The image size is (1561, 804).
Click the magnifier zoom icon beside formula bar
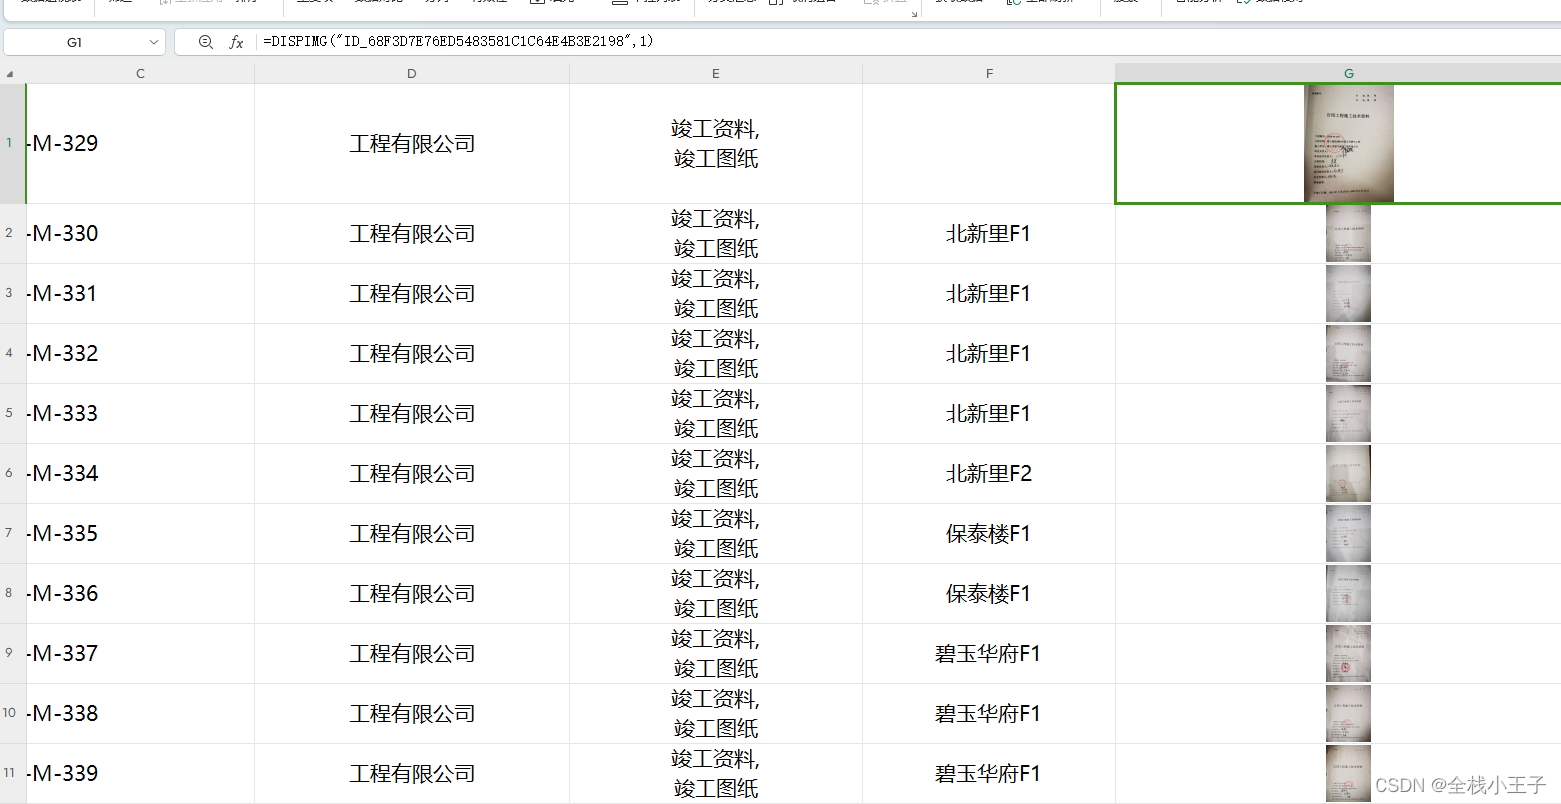[x=206, y=41]
